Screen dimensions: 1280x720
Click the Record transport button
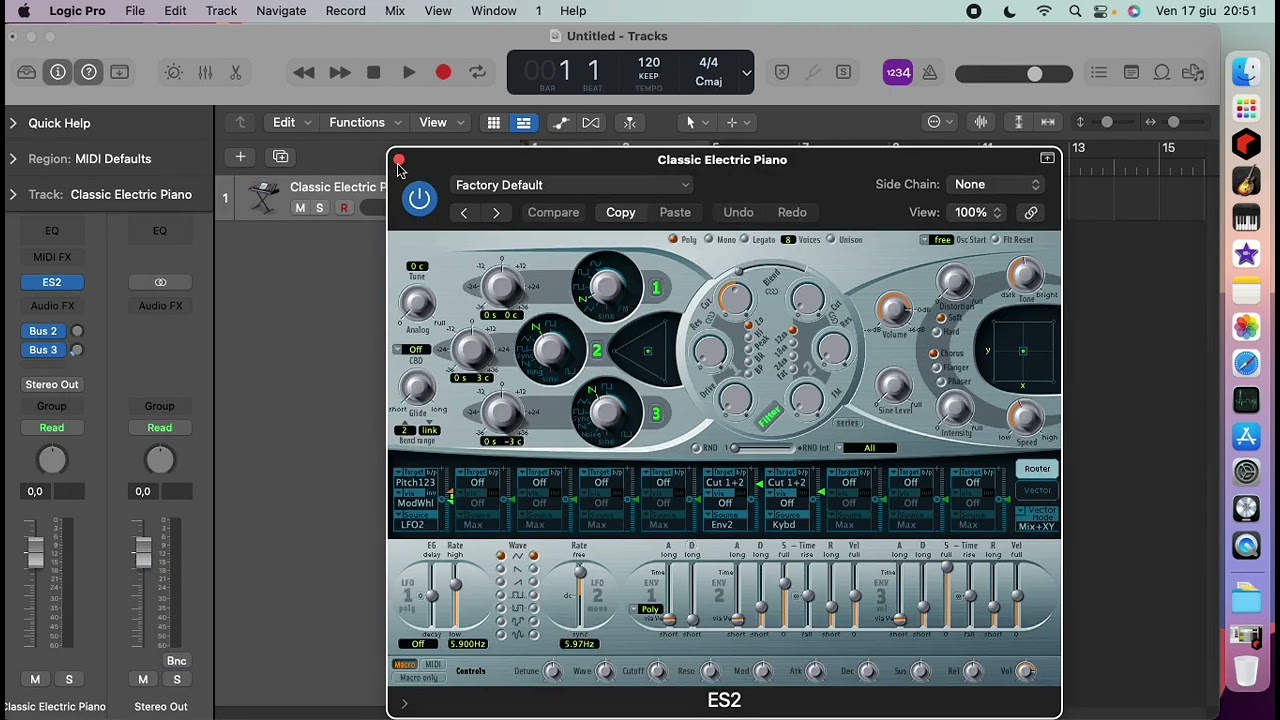443,72
